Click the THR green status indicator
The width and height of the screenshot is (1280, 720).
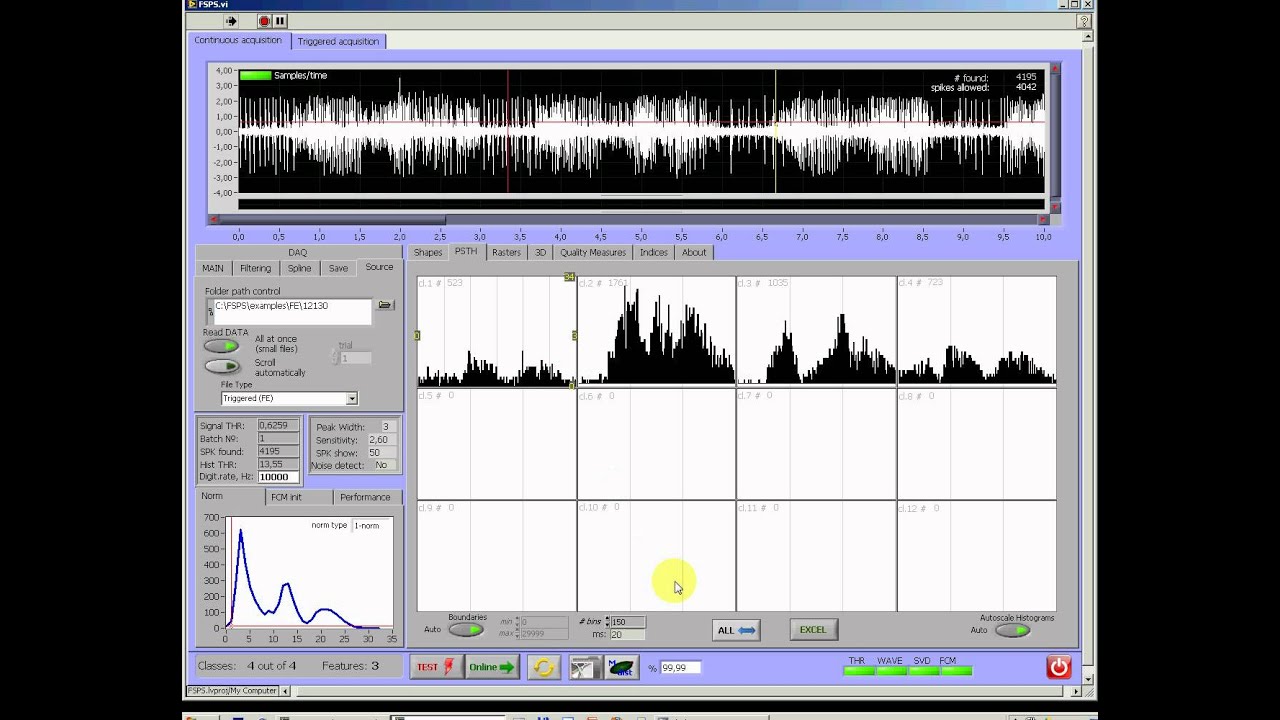[858, 671]
